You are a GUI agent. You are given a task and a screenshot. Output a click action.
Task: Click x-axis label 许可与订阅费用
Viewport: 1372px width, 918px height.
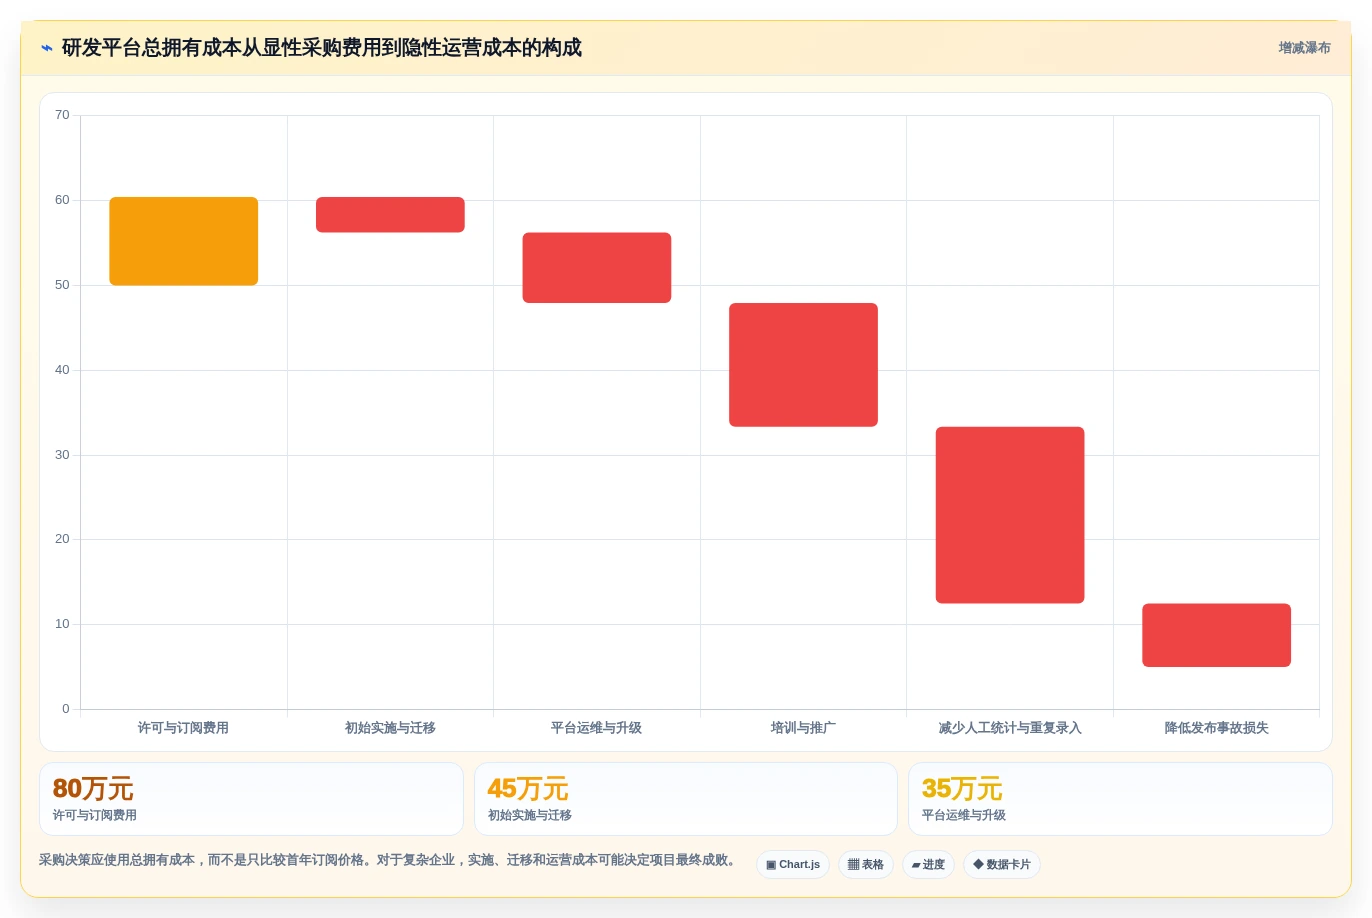183,728
